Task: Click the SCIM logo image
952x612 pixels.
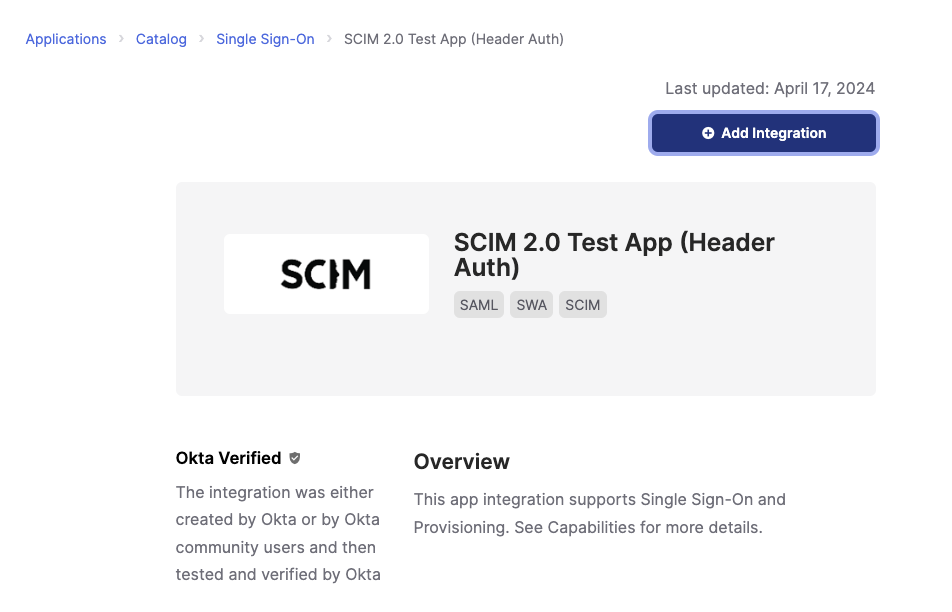Action: pos(326,274)
